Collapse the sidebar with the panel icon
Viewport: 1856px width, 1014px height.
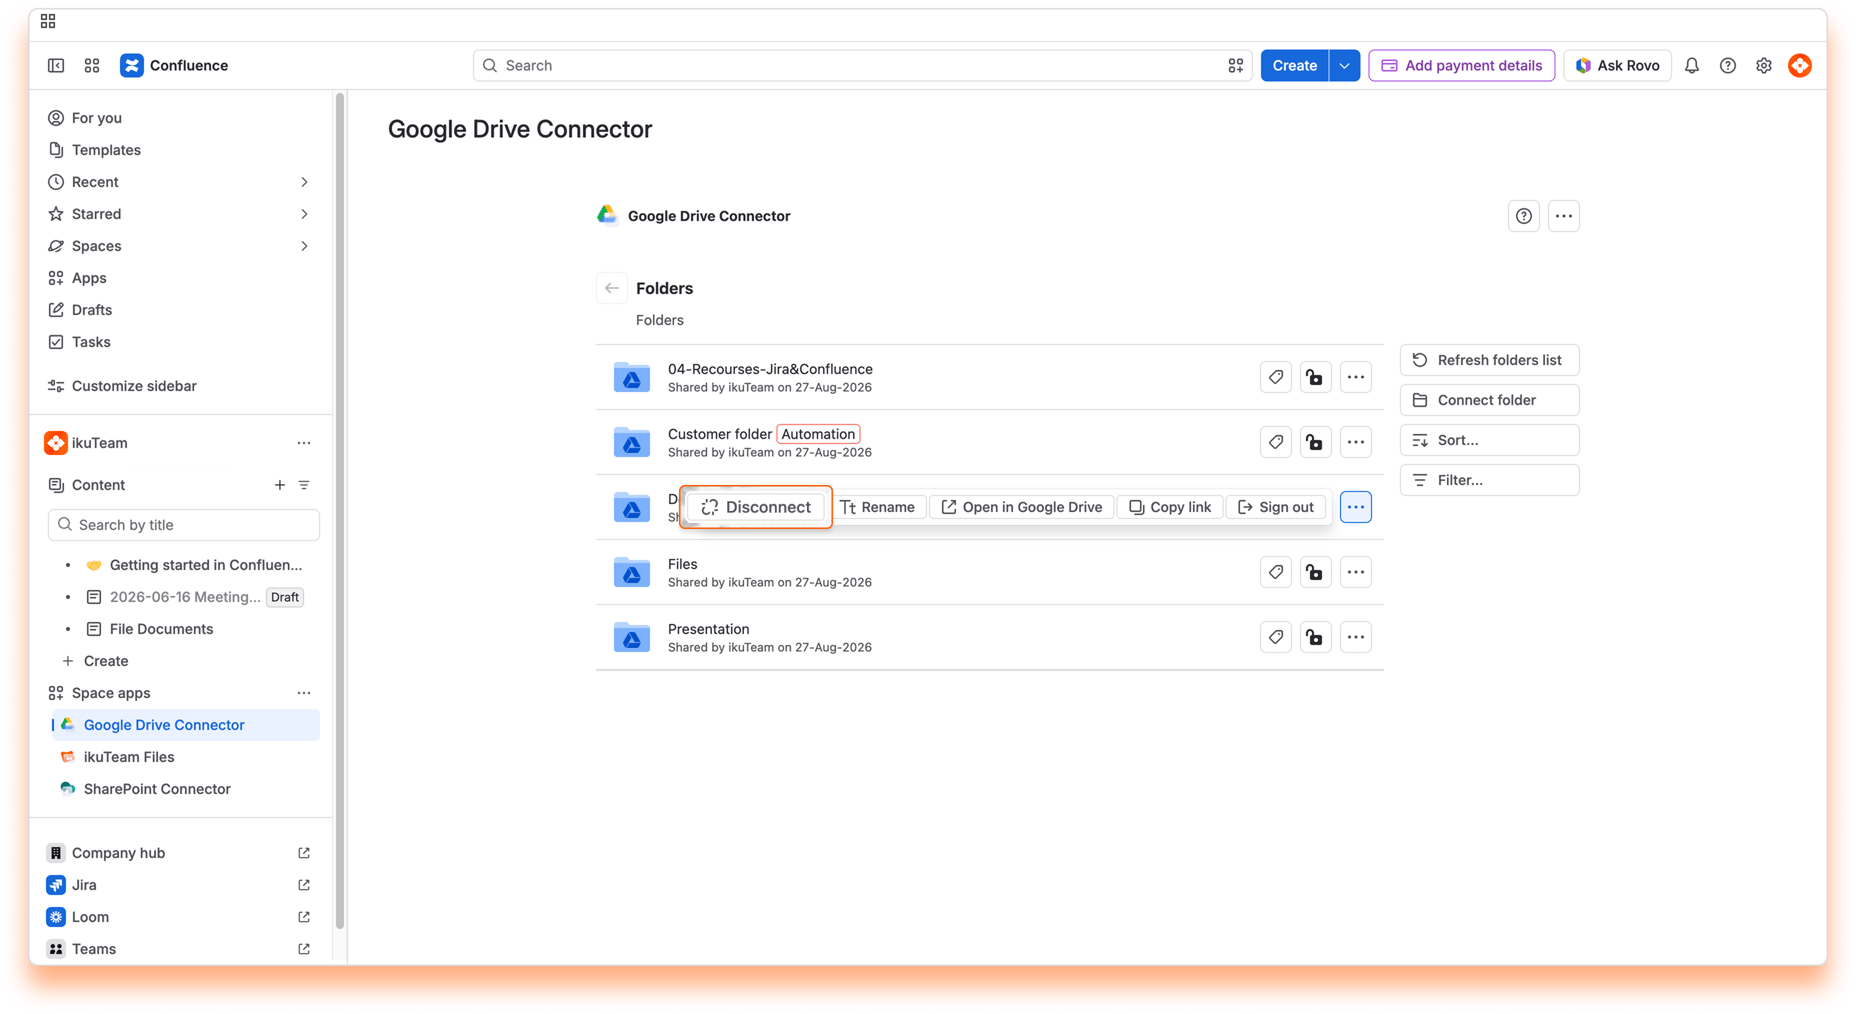pos(56,65)
